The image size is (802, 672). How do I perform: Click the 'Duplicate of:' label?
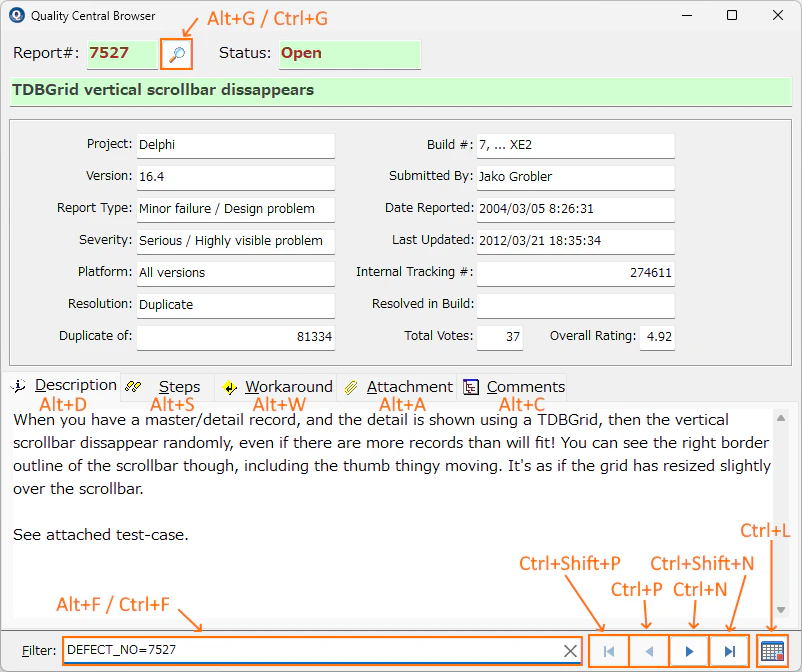(96, 336)
